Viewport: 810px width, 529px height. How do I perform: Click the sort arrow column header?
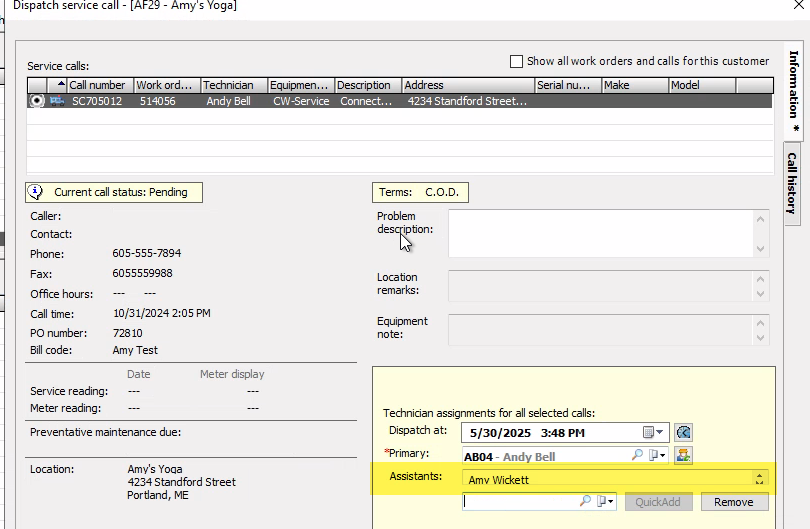[x=57, y=85]
